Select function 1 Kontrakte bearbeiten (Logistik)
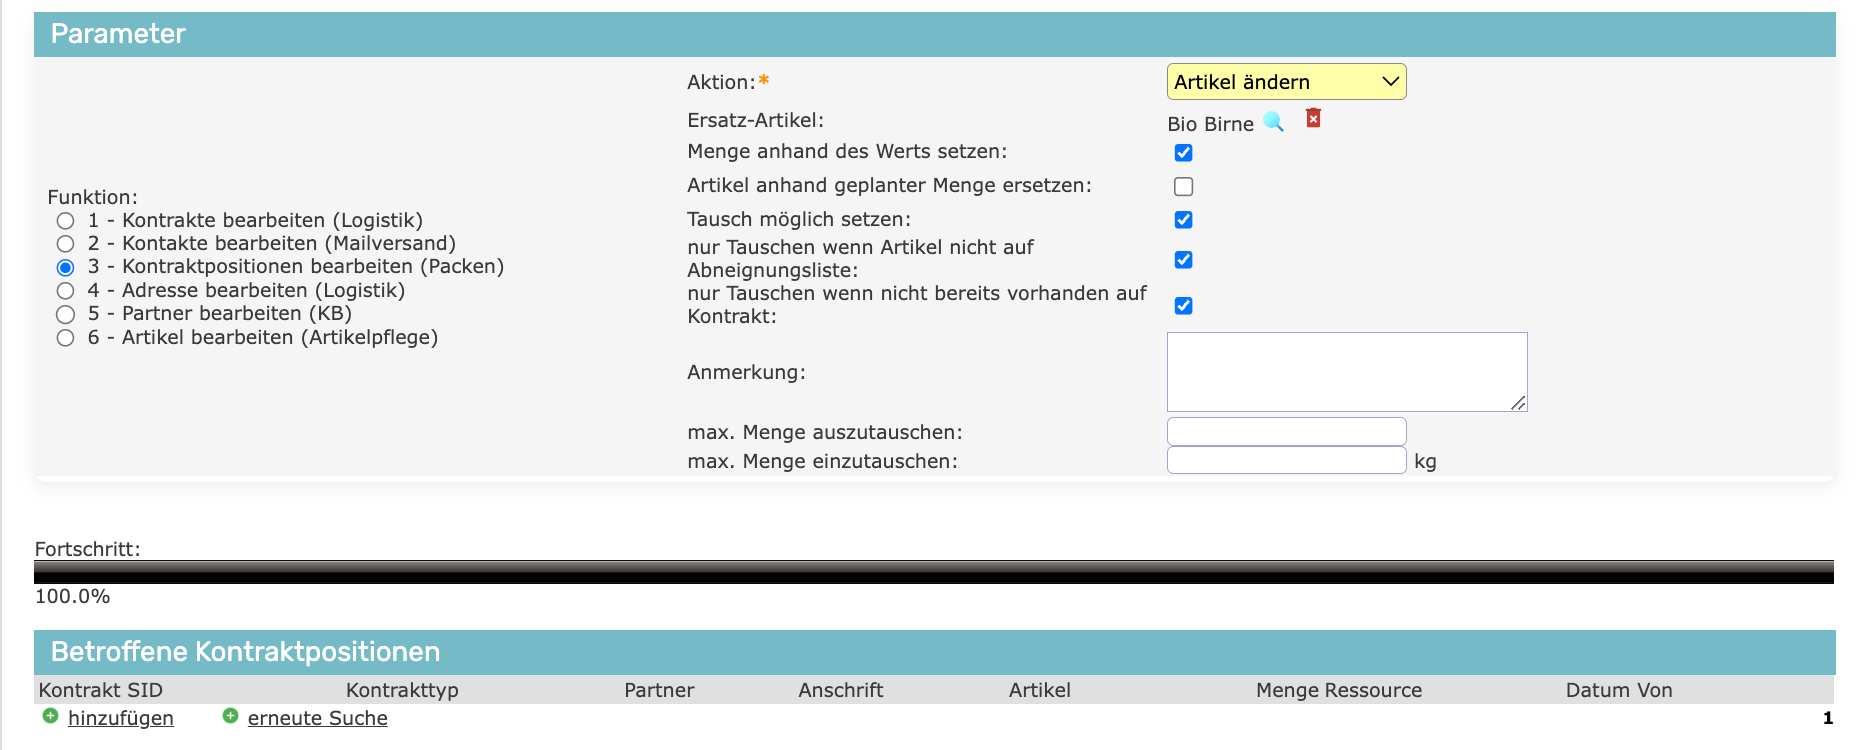This screenshot has width=1856, height=750. [x=66, y=221]
